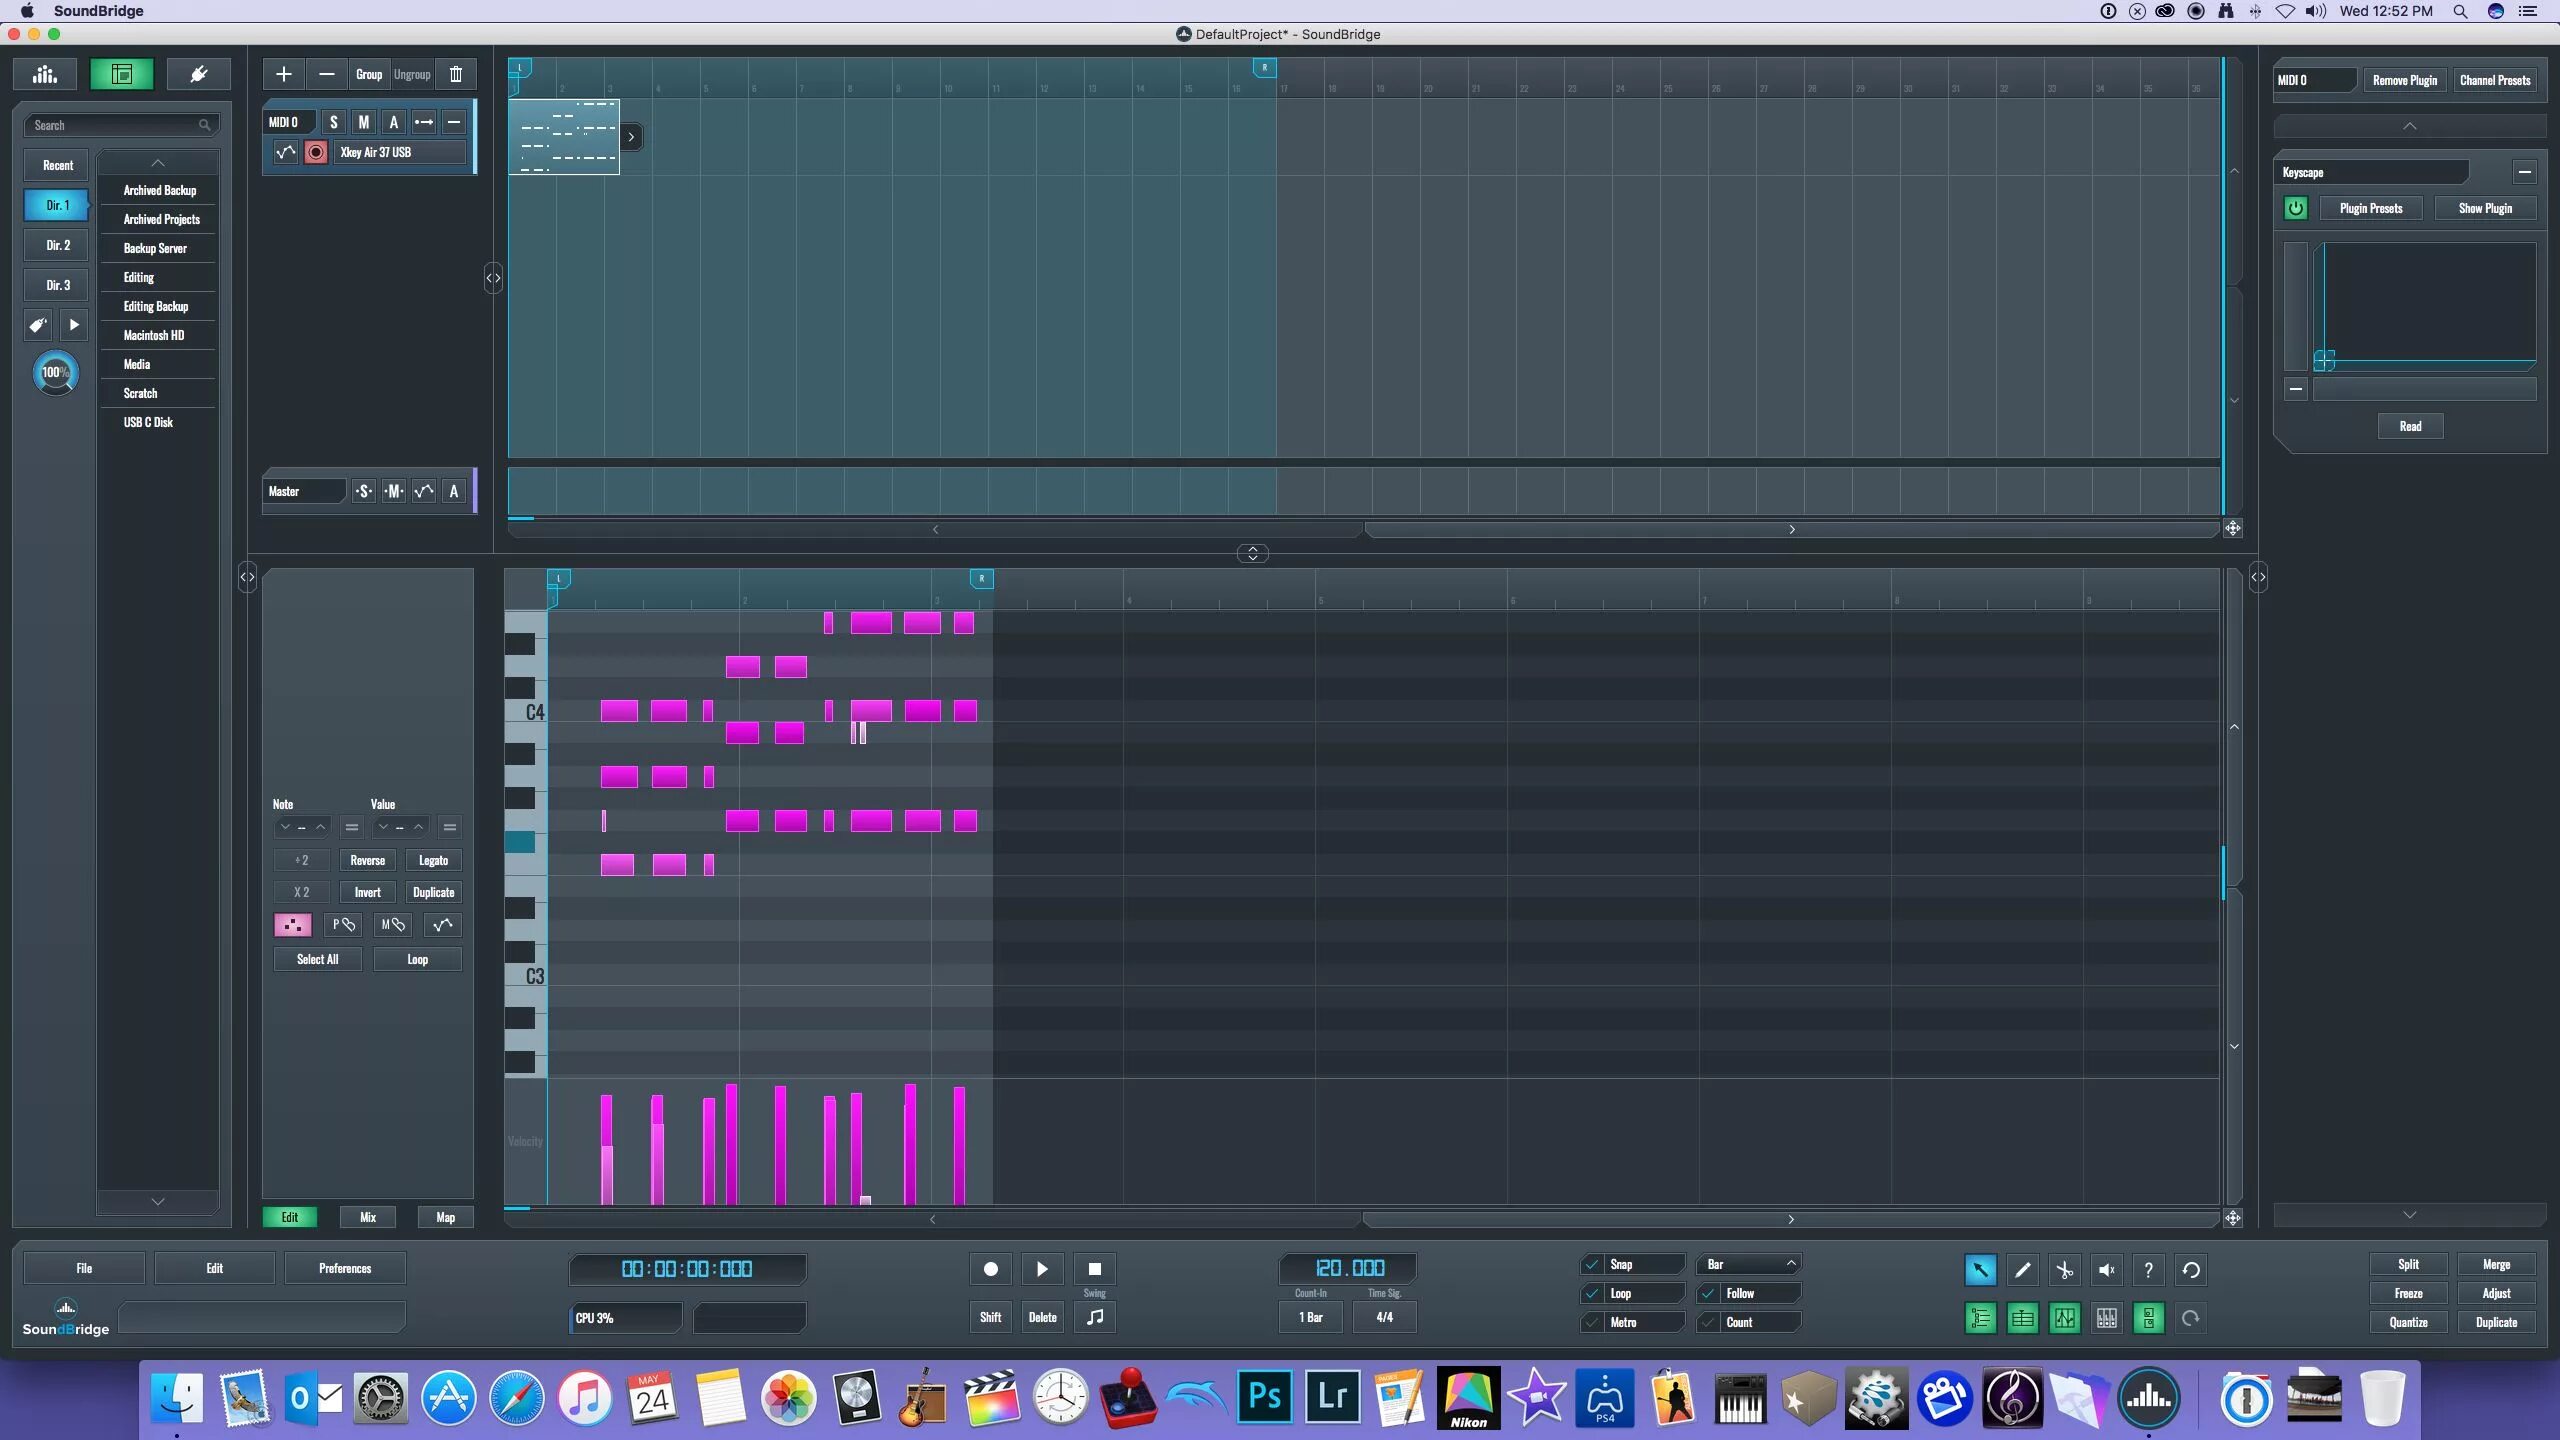The image size is (2560, 1440).
Task: Open the plug-in browser tab icon
Action: point(198,74)
